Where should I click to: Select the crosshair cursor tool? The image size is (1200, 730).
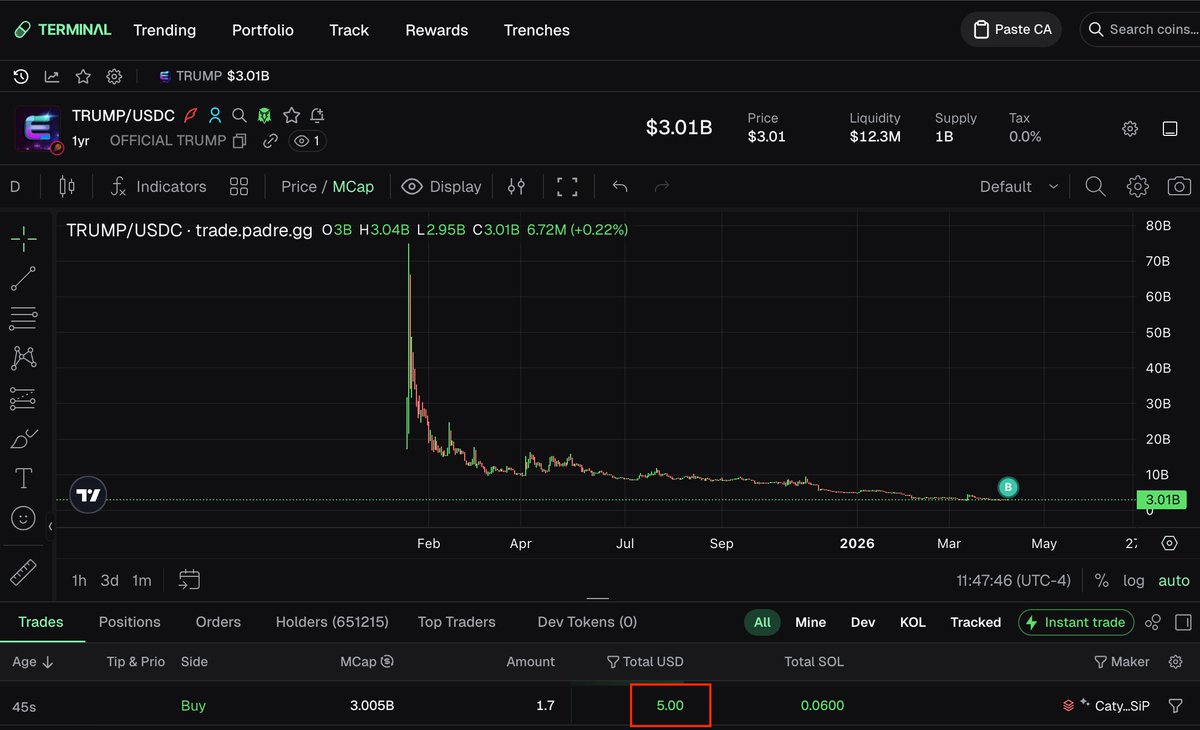23,237
